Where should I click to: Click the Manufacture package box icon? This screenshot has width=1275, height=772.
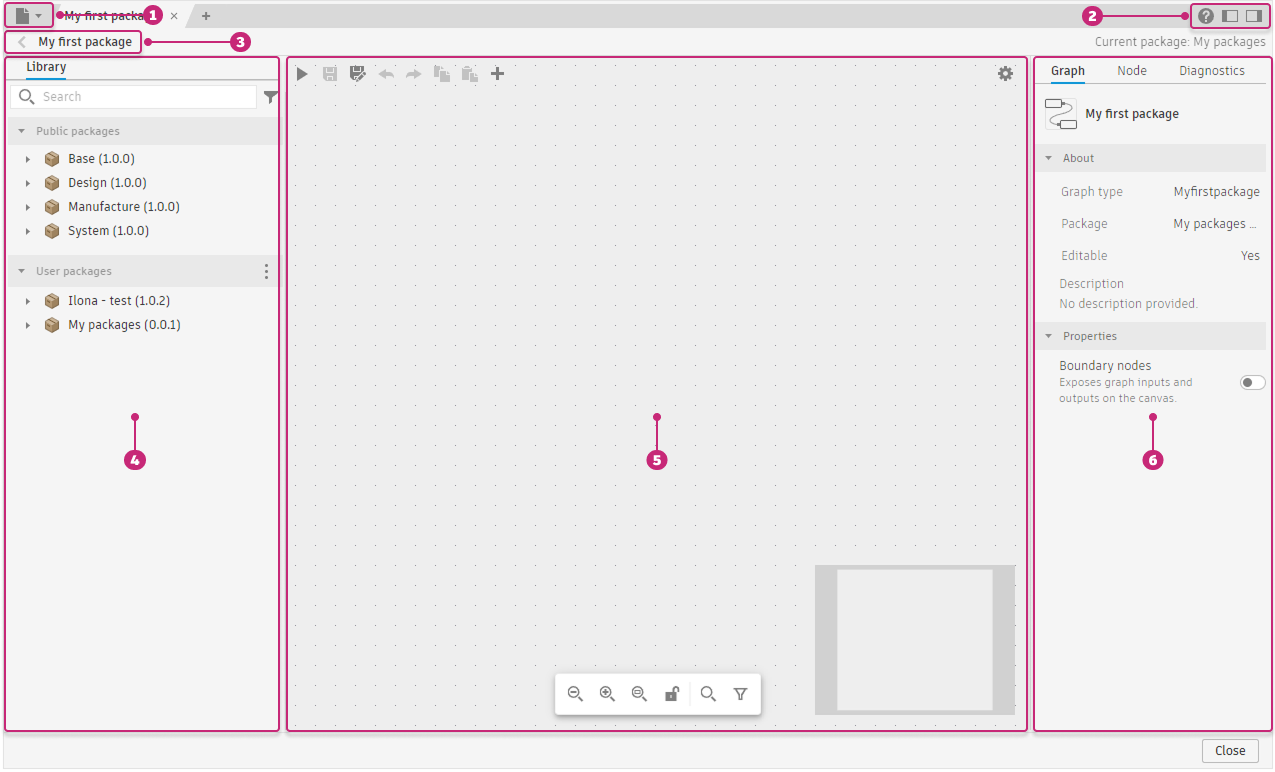52,207
